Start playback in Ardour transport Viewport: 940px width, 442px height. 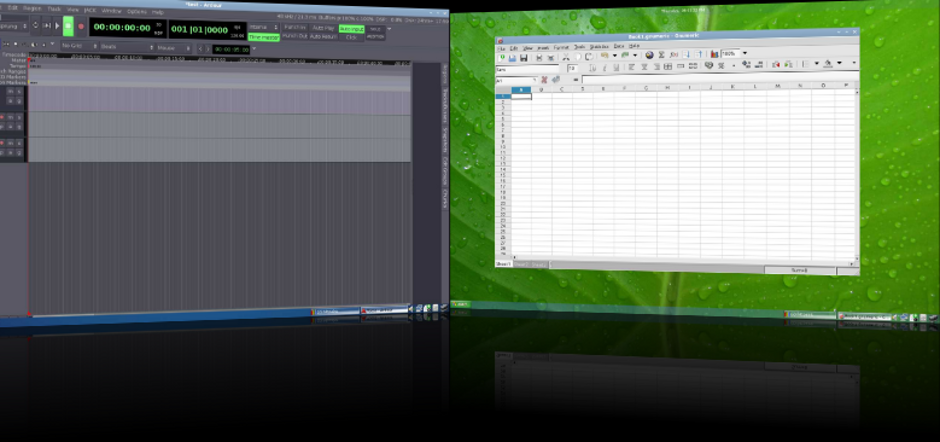click(x=58, y=26)
